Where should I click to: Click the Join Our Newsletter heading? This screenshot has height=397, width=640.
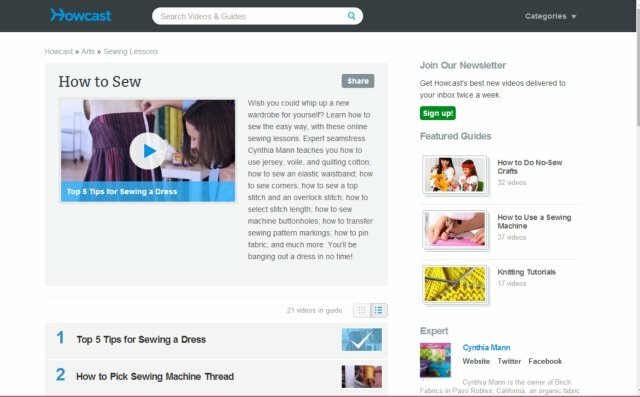[x=462, y=65]
